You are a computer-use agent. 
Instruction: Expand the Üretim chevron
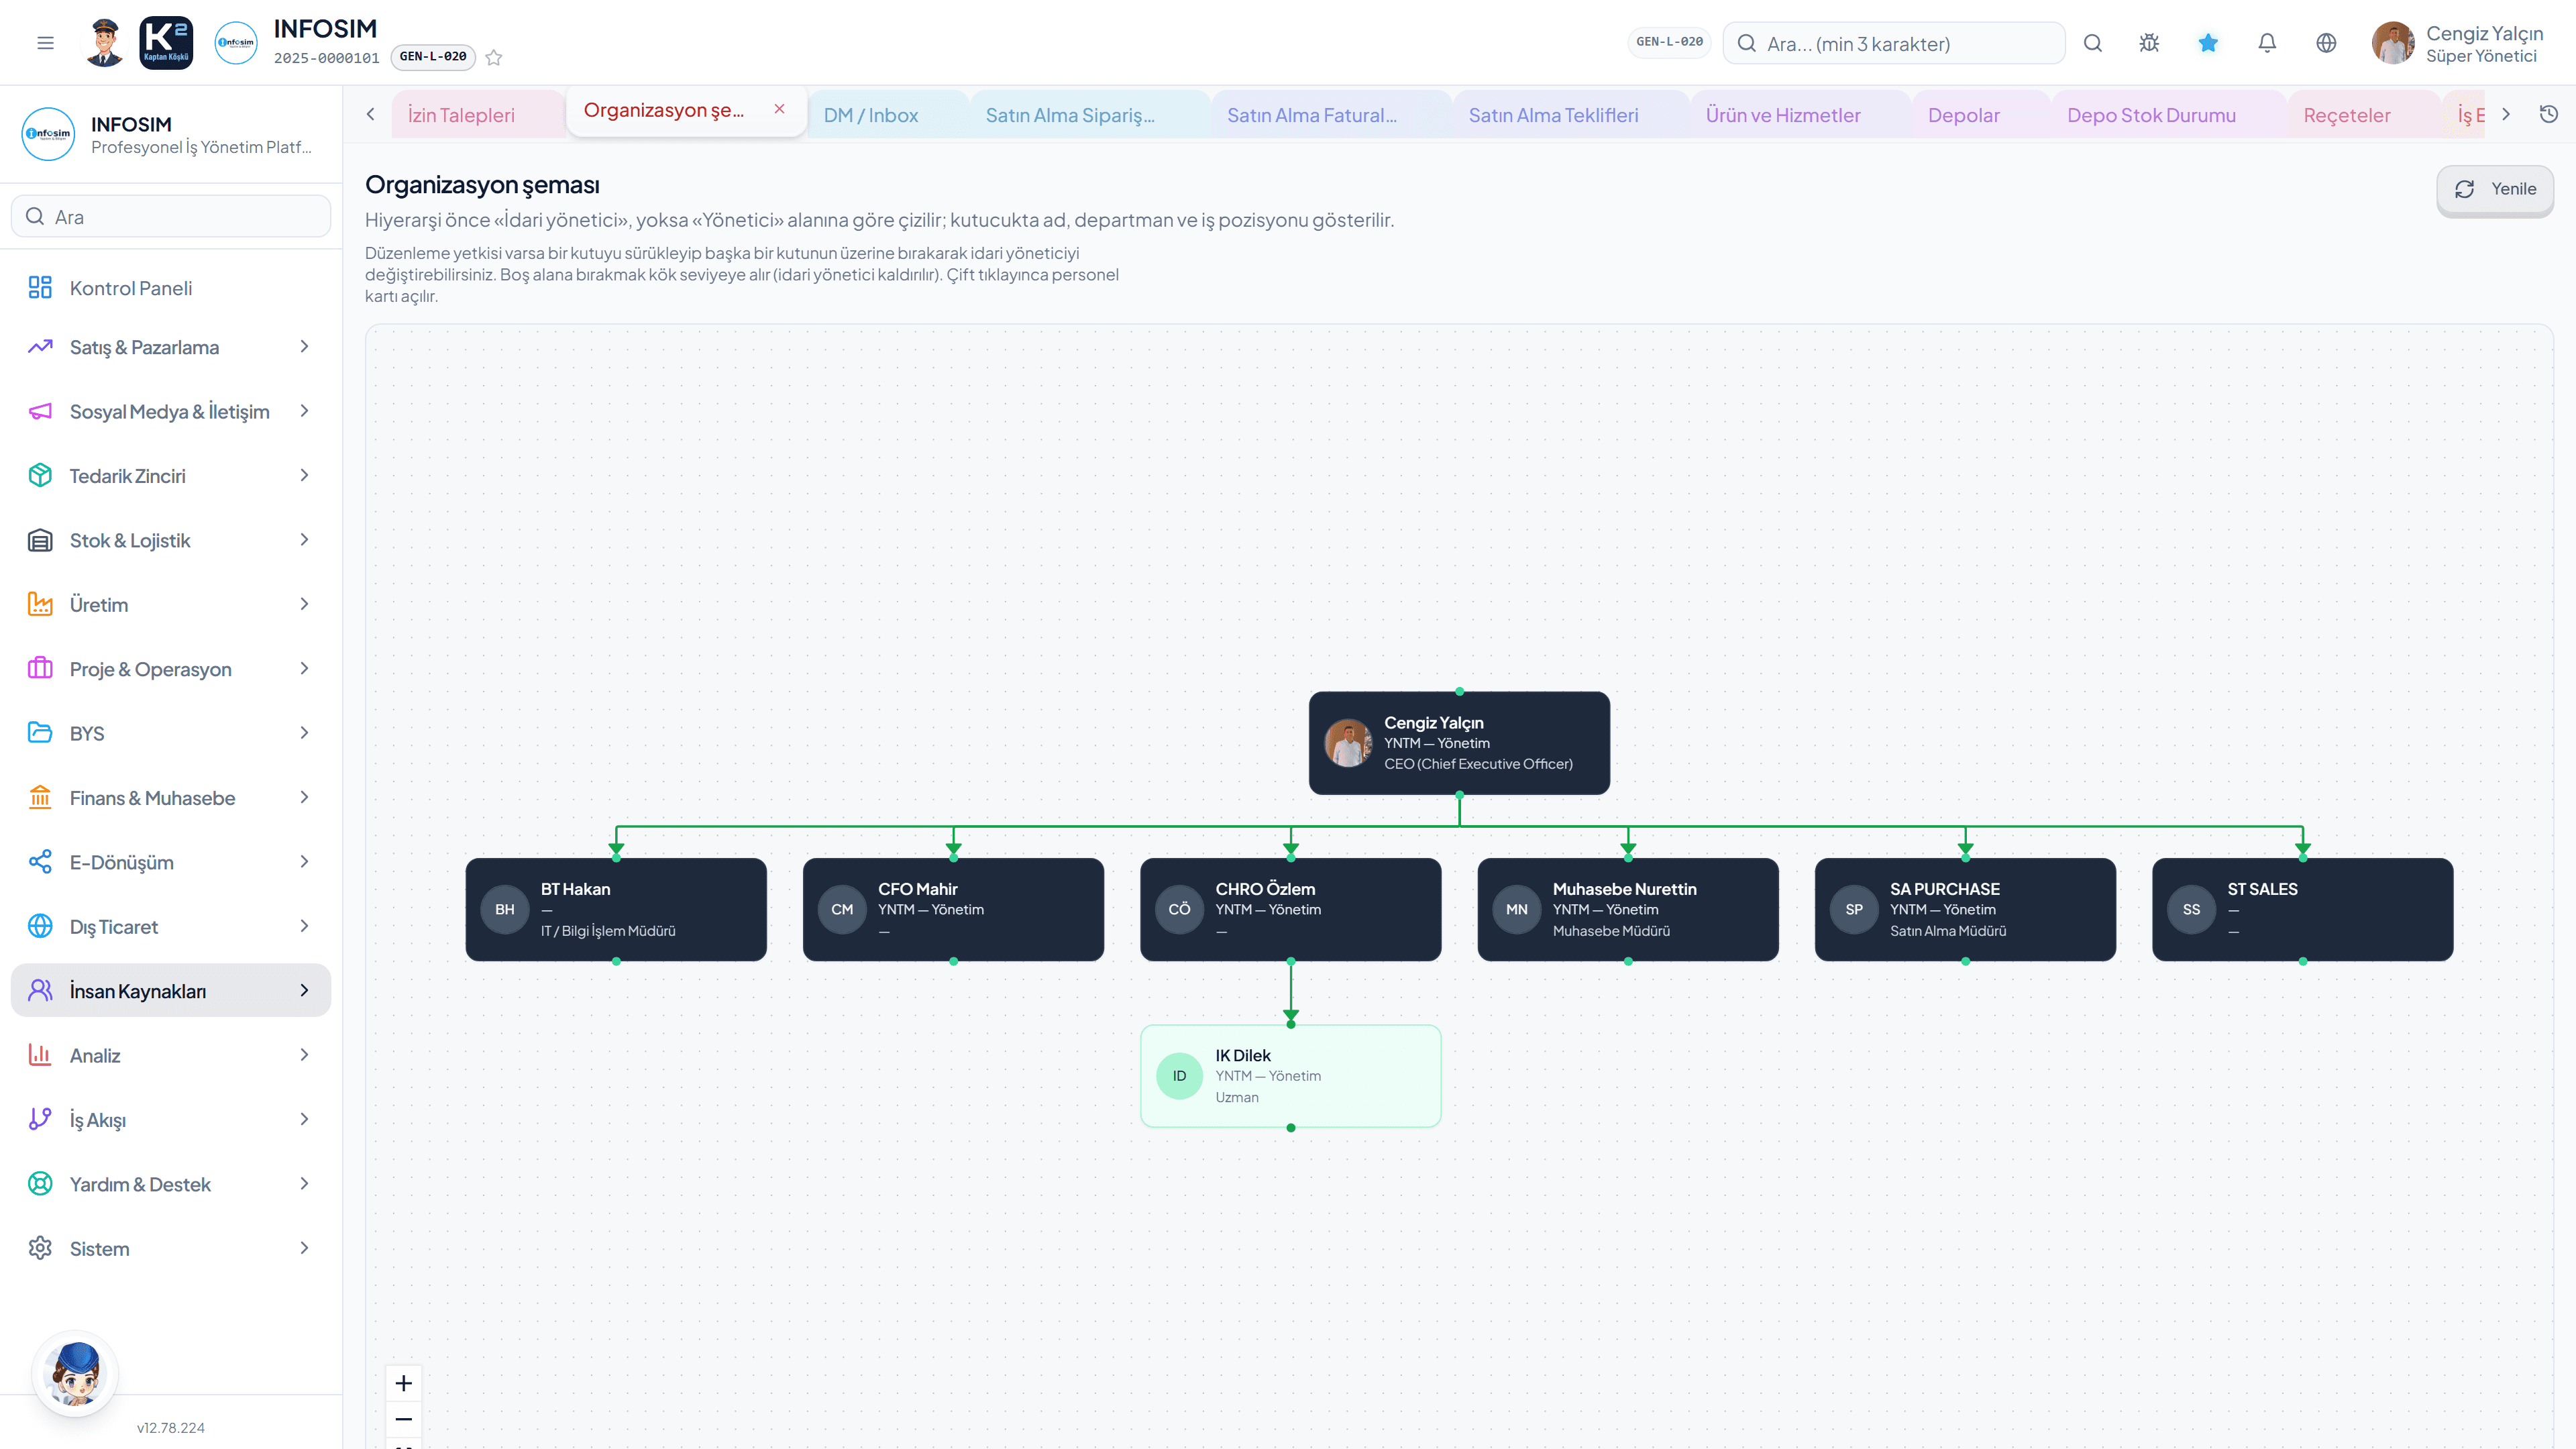(305, 604)
